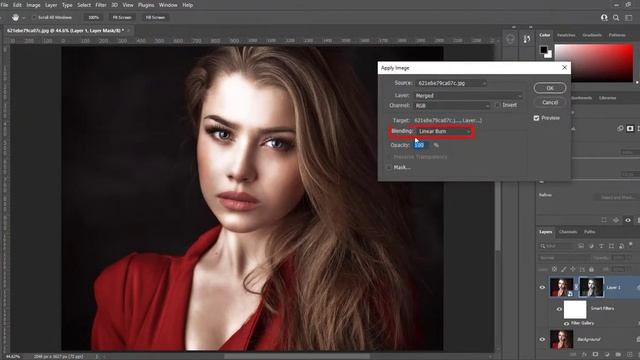Click create new layer icon at panel bottom
Image resolution: width=640 pixels, height=360 pixels.
point(629,355)
